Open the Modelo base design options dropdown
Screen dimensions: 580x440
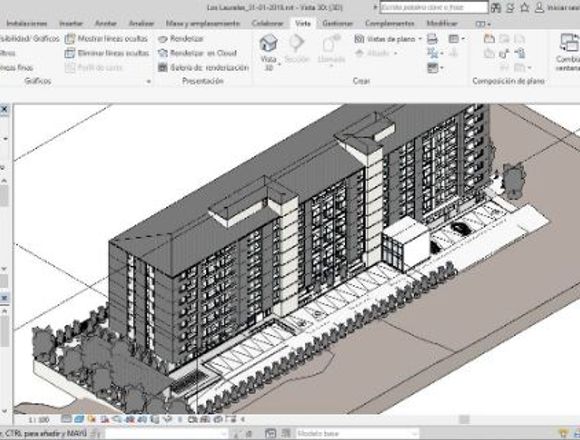[x=358, y=433]
